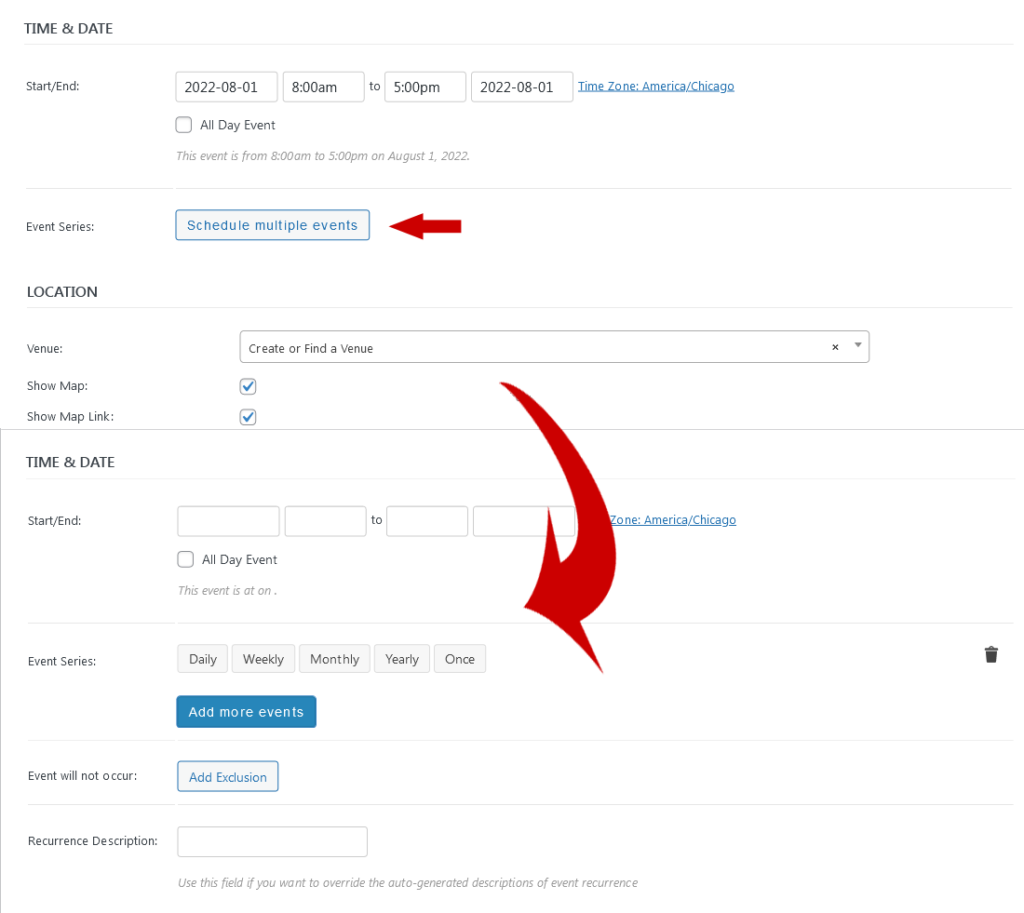Expand the venue dropdown arrow

click(857, 346)
